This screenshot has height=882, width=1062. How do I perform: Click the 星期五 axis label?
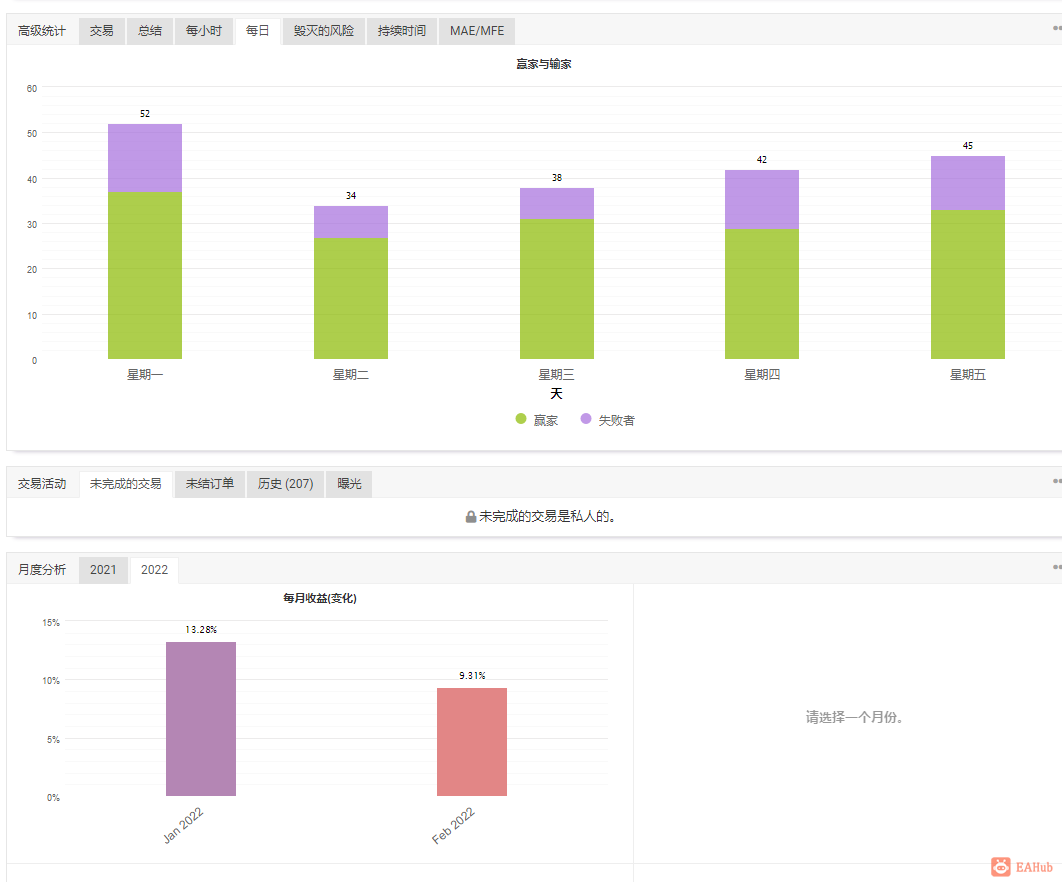click(968, 375)
